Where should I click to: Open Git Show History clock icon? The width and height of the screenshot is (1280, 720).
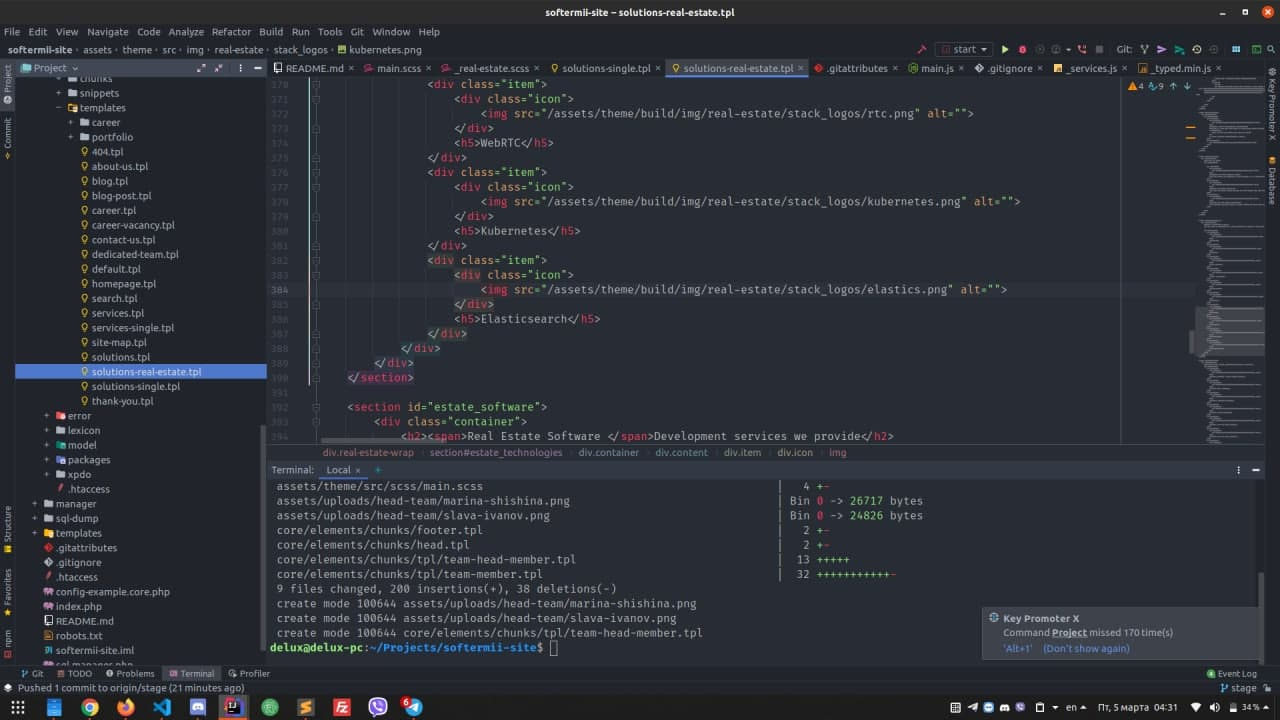click(x=1196, y=49)
